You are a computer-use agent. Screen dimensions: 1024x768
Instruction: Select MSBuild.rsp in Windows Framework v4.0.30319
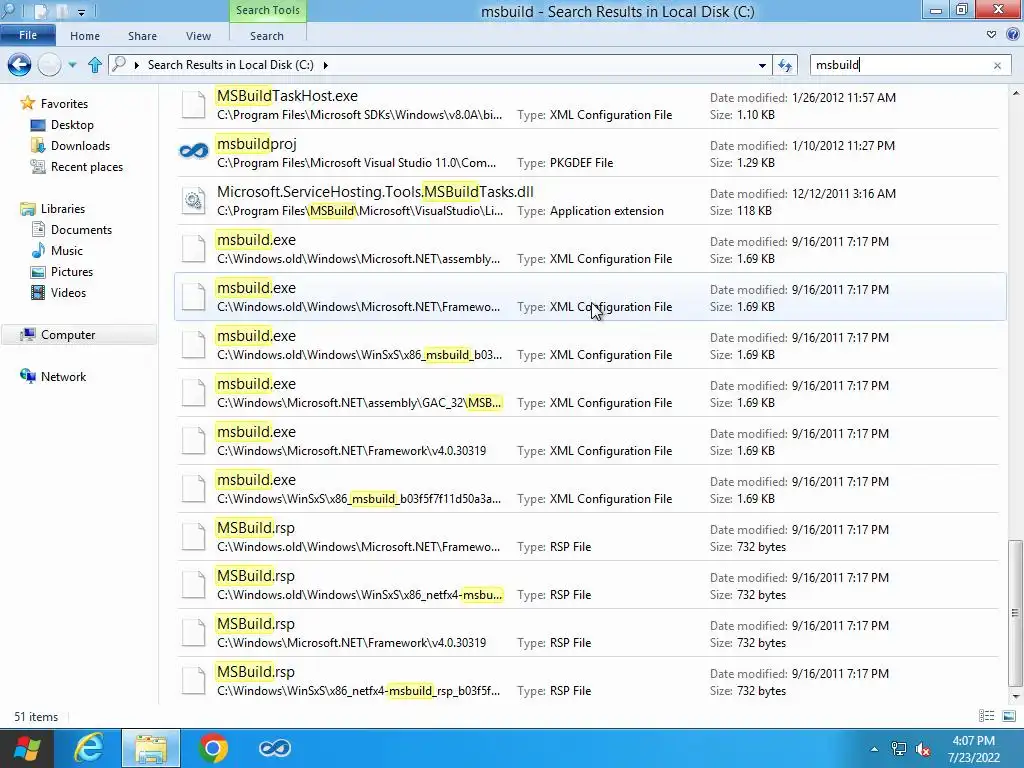coord(588,633)
